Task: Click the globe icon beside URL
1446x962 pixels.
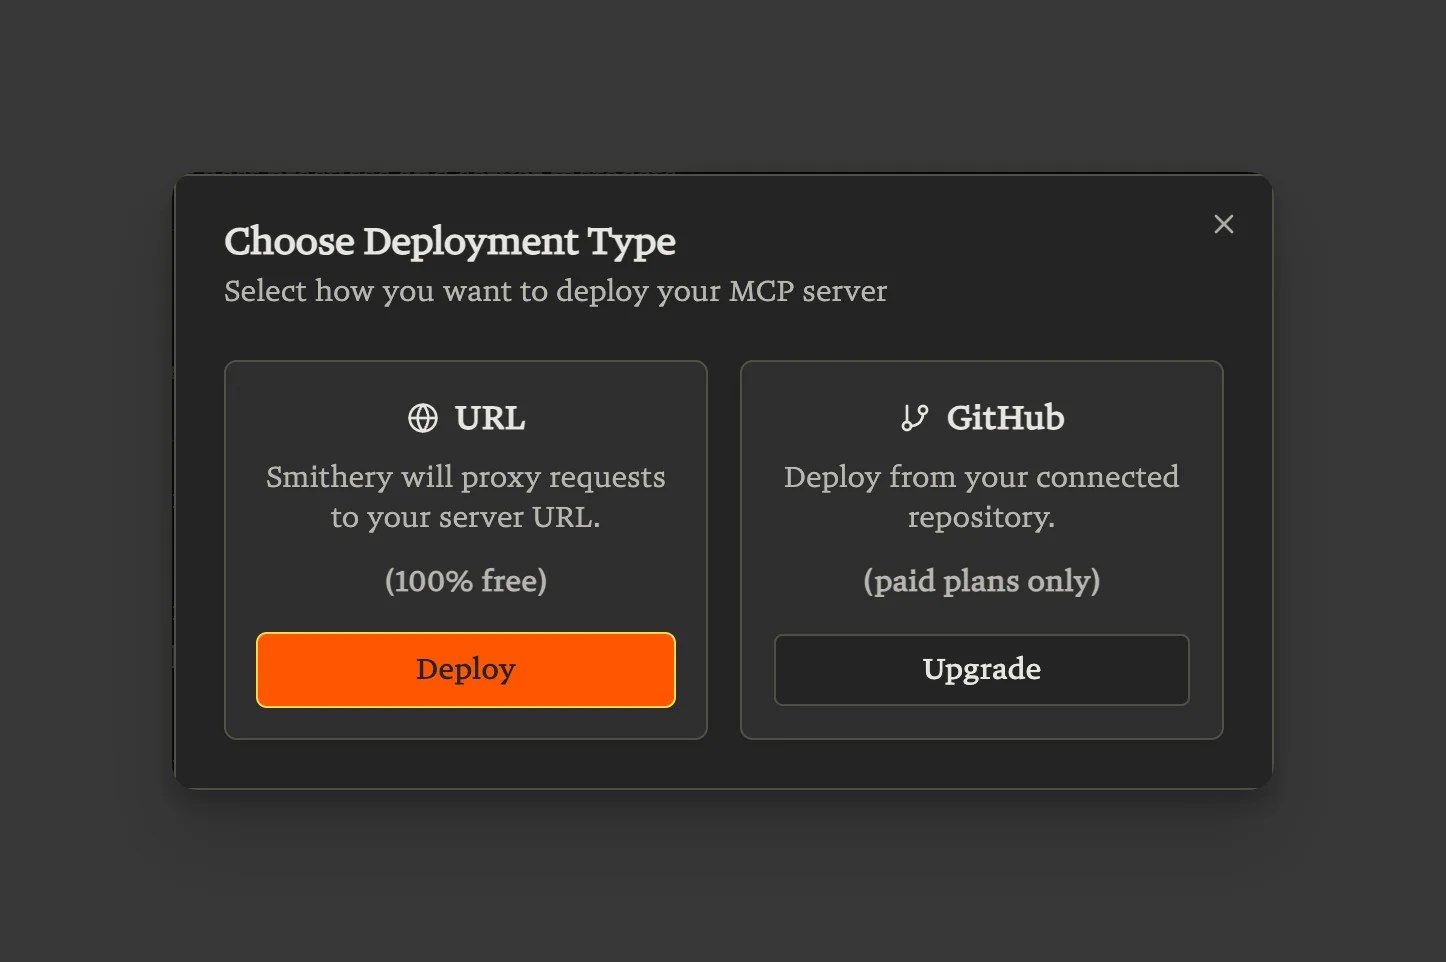Action: (423, 418)
